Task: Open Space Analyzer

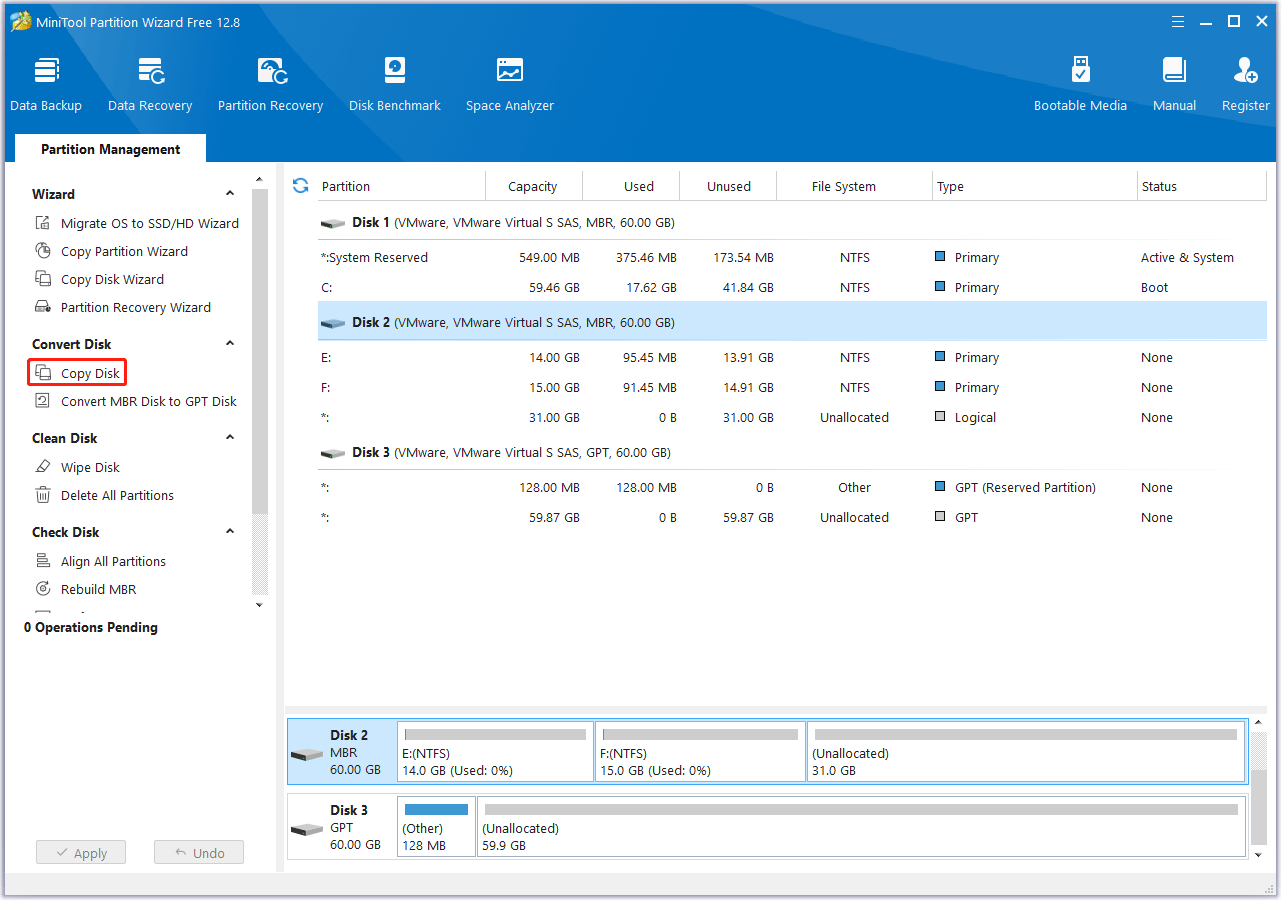Action: [x=509, y=84]
